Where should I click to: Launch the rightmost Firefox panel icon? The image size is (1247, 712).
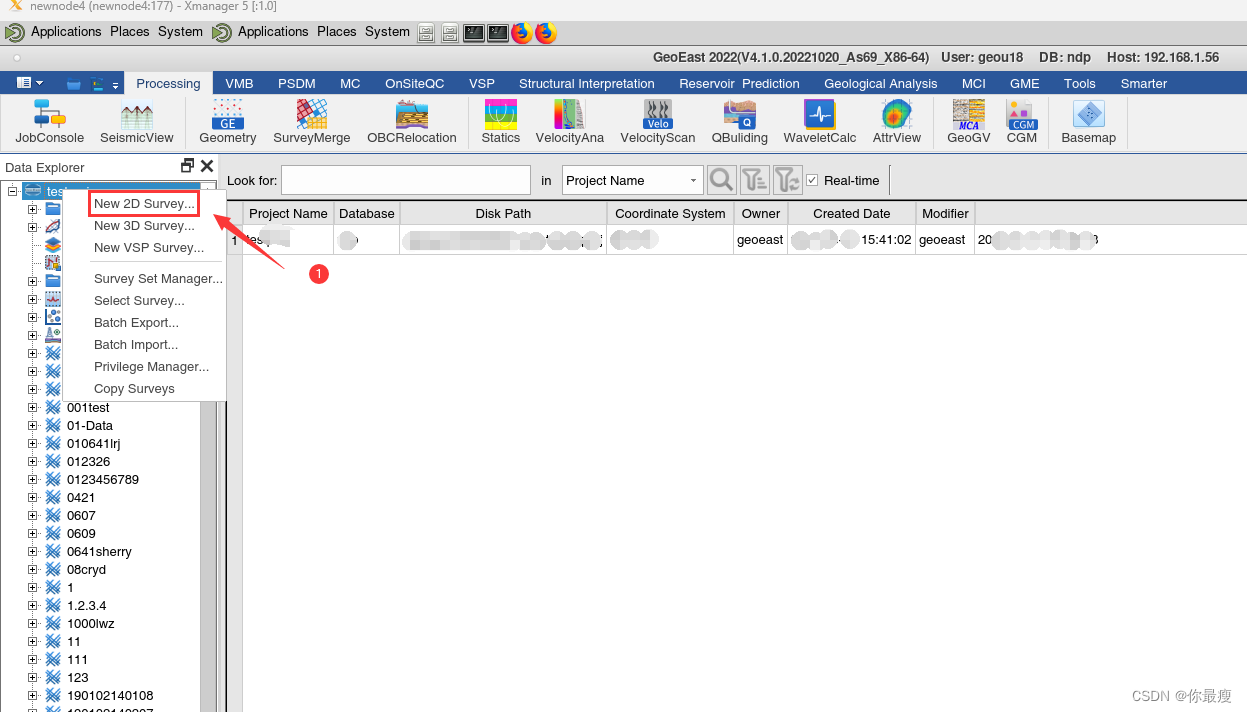point(545,32)
